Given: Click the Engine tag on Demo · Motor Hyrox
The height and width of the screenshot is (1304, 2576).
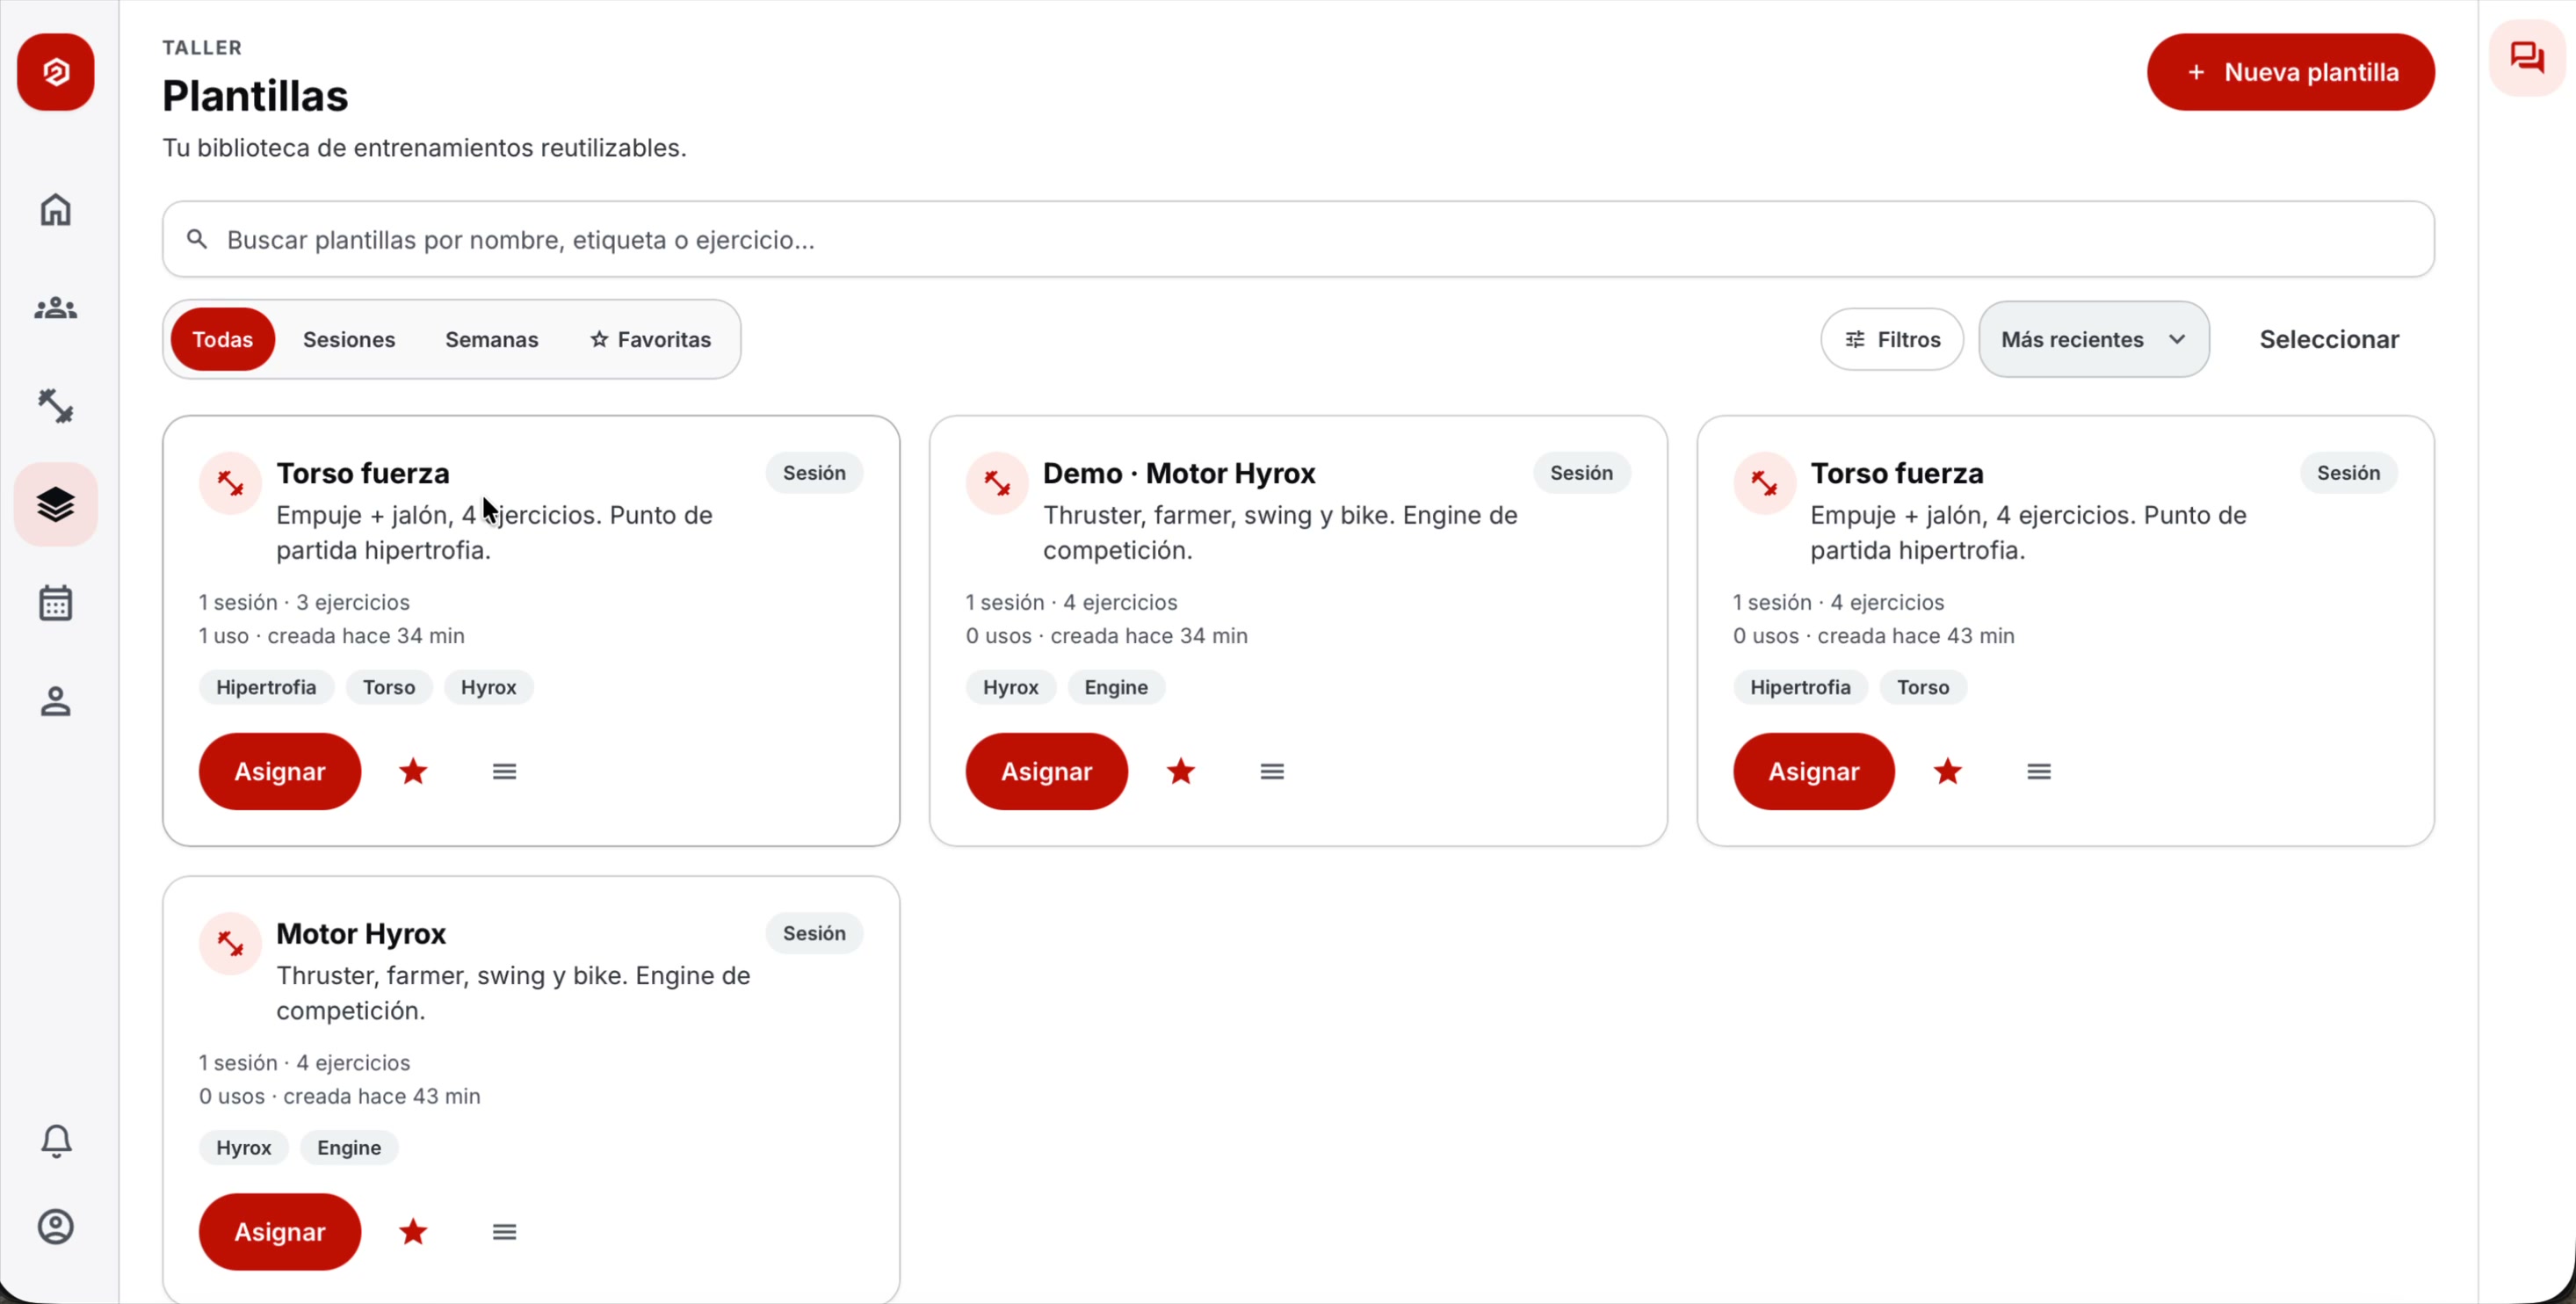Looking at the screenshot, I should pos(1116,687).
